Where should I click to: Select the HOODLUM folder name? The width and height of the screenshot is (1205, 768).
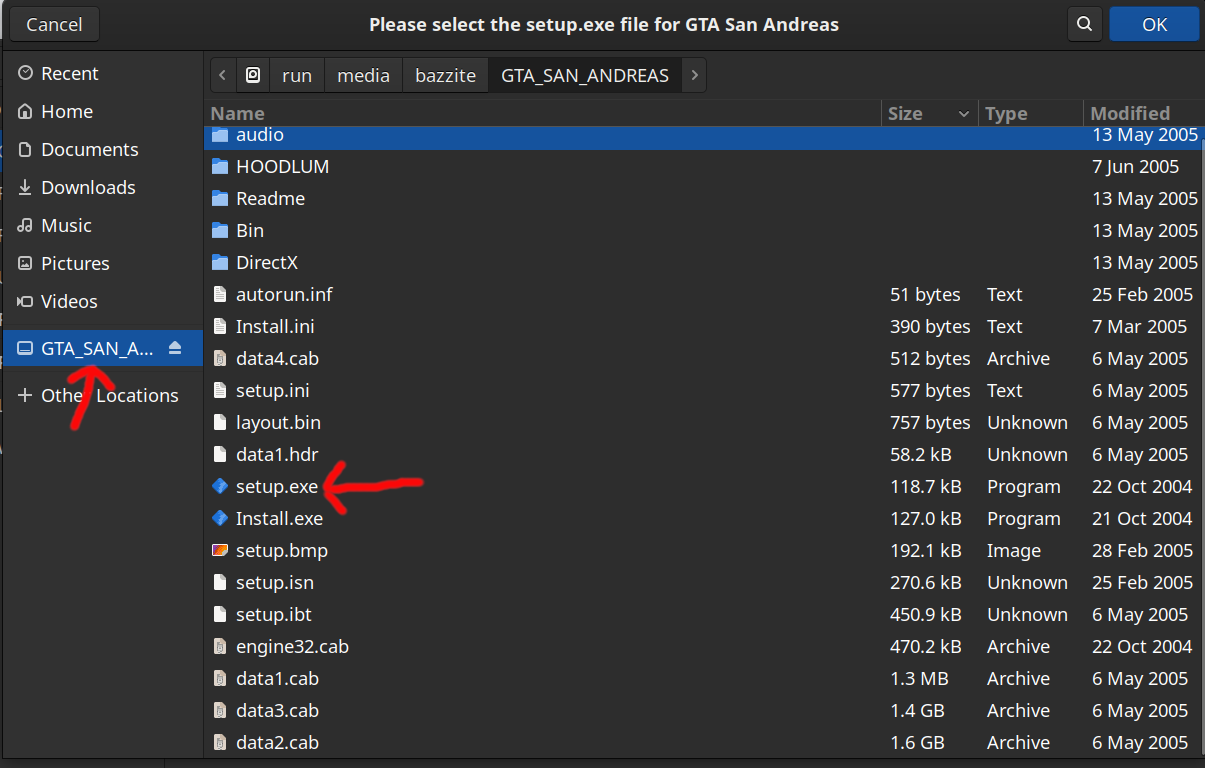[282, 166]
